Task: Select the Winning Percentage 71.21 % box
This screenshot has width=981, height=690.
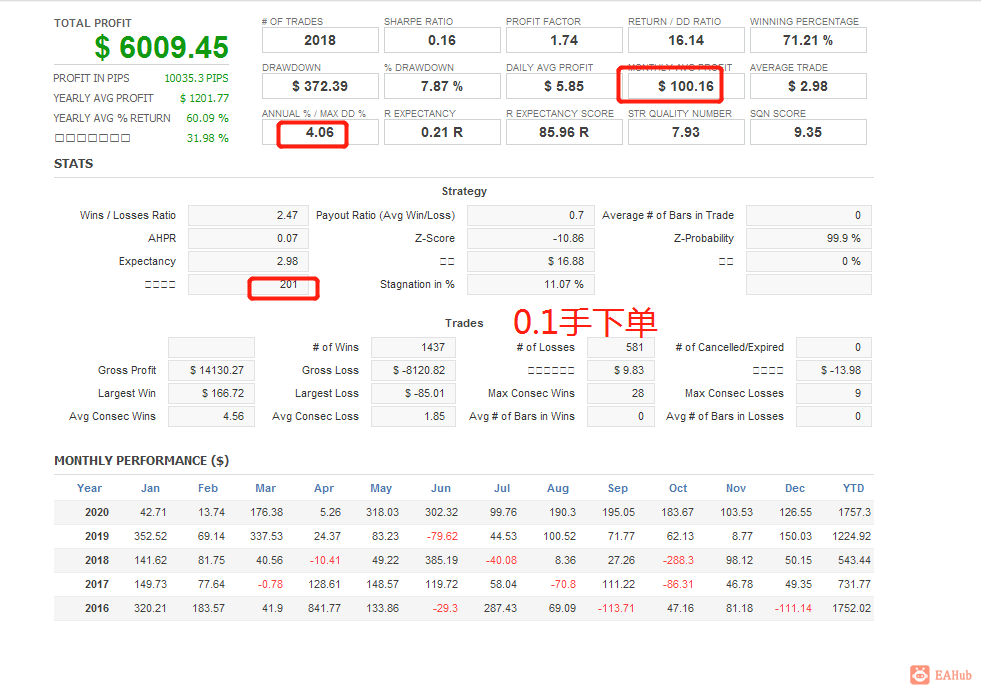Action: click(808, 41)
